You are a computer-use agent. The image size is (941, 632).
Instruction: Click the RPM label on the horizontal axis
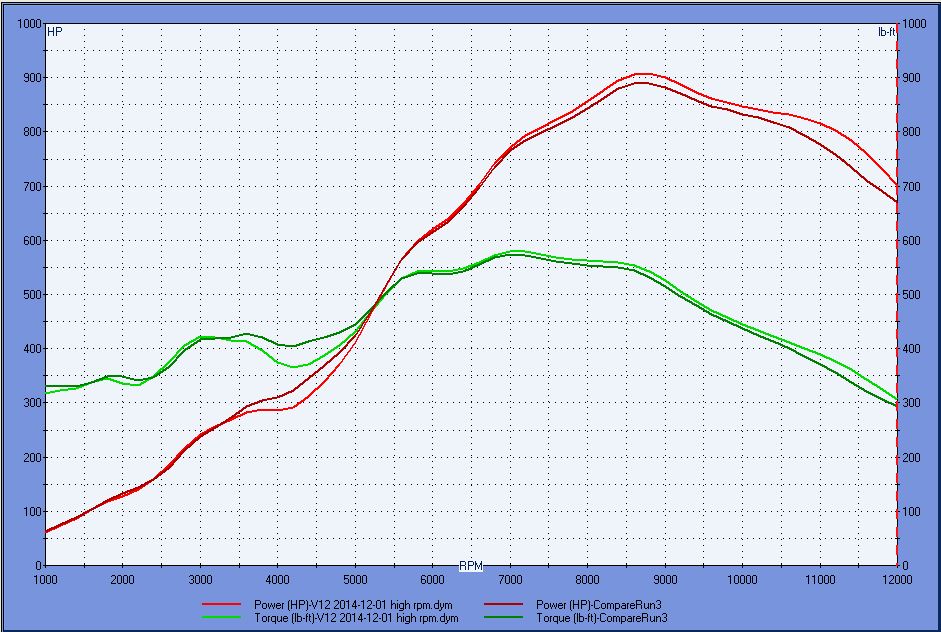point(471,566)
